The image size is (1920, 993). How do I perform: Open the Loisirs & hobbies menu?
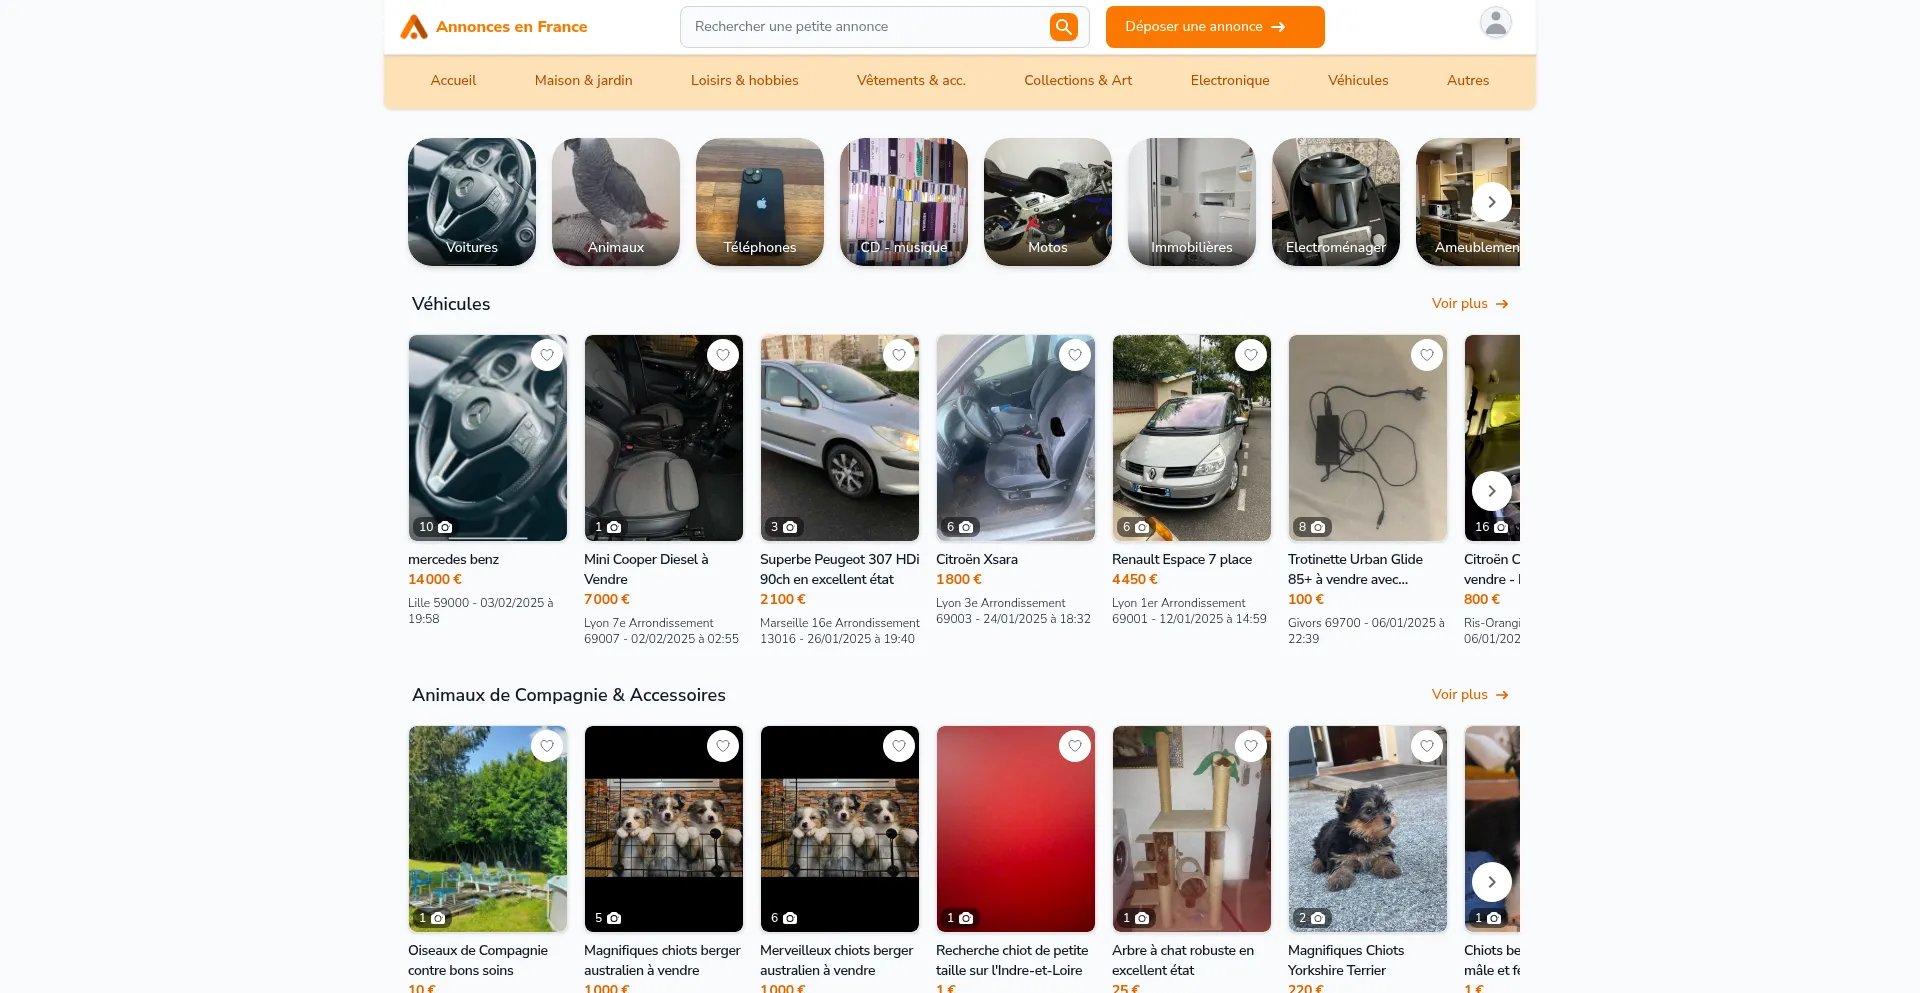[745, 81]
